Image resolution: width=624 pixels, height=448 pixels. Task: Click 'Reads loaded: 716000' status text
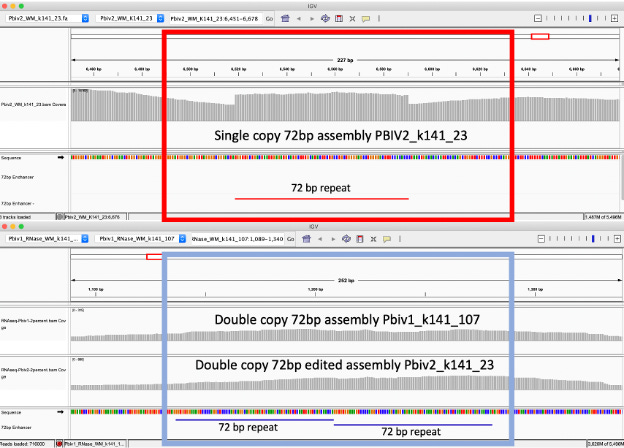22,444
